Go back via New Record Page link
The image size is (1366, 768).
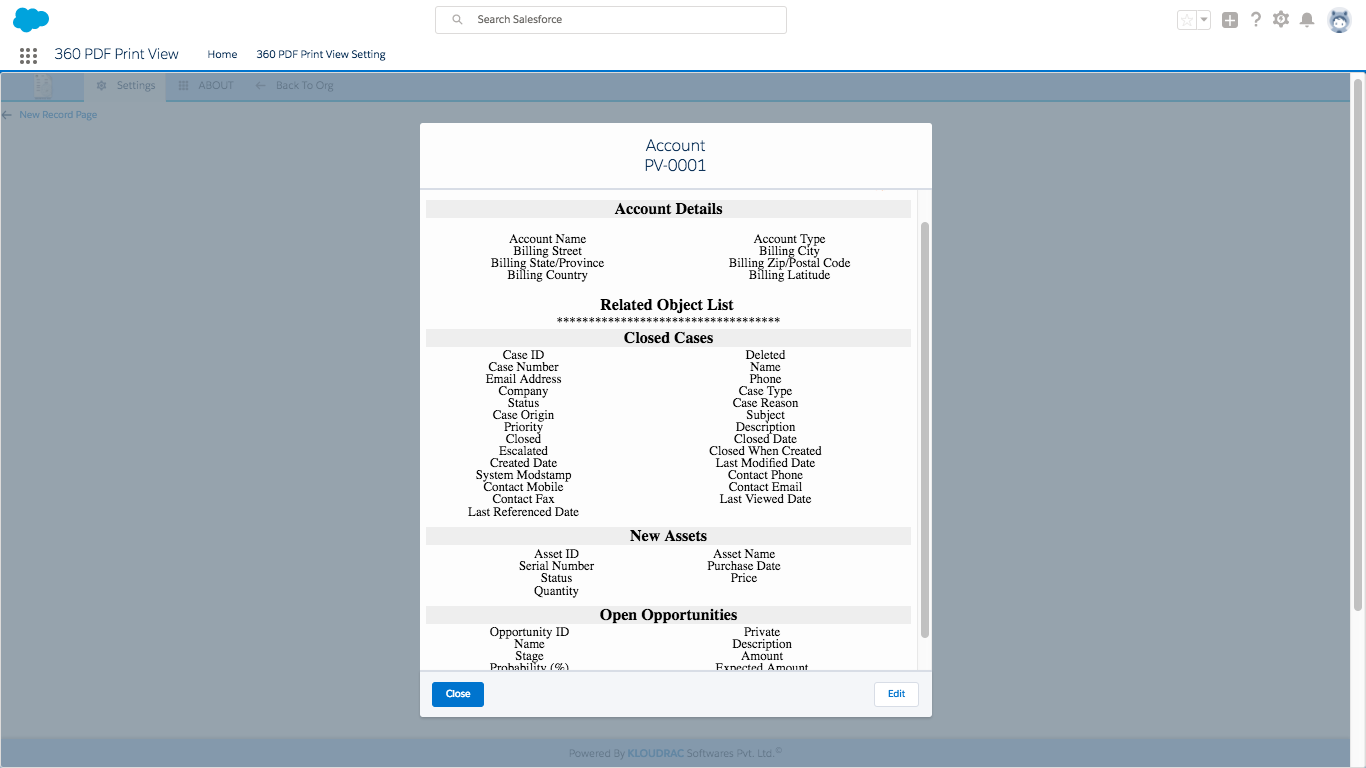click(50, 115)
